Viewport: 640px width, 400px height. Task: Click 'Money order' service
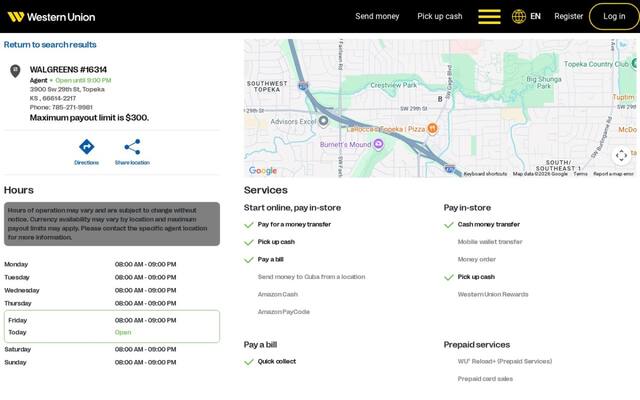[x=476, y=259]
